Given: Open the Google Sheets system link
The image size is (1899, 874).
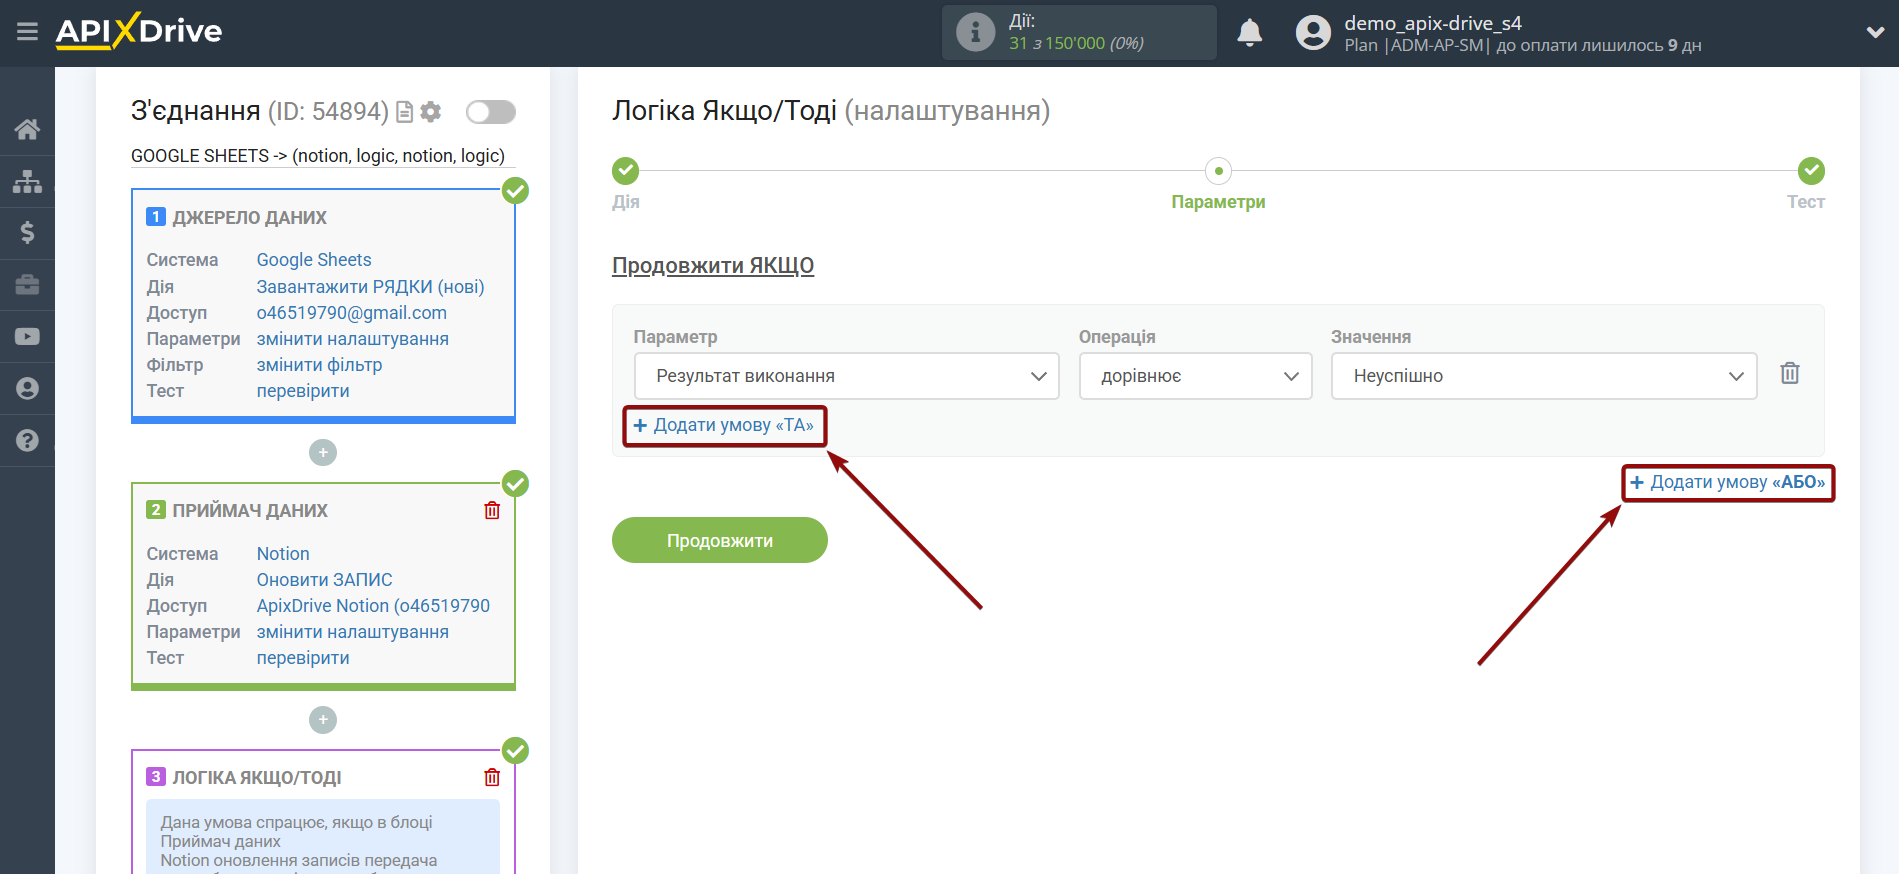Looking at the screenshot, I should [314, 260].
